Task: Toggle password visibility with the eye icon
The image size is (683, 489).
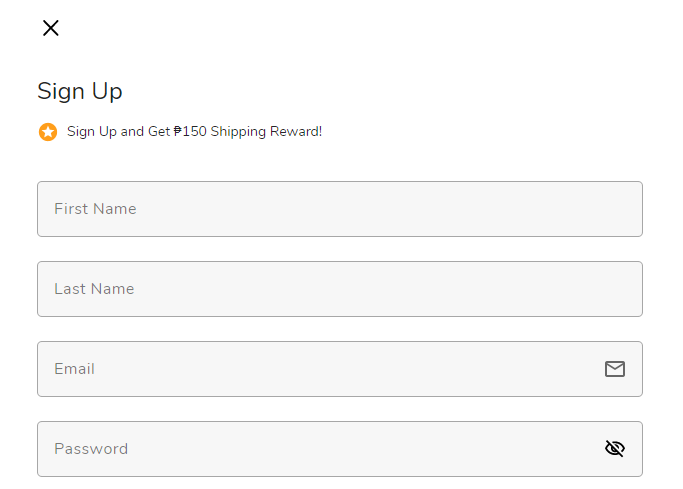Action: (615, 449)
